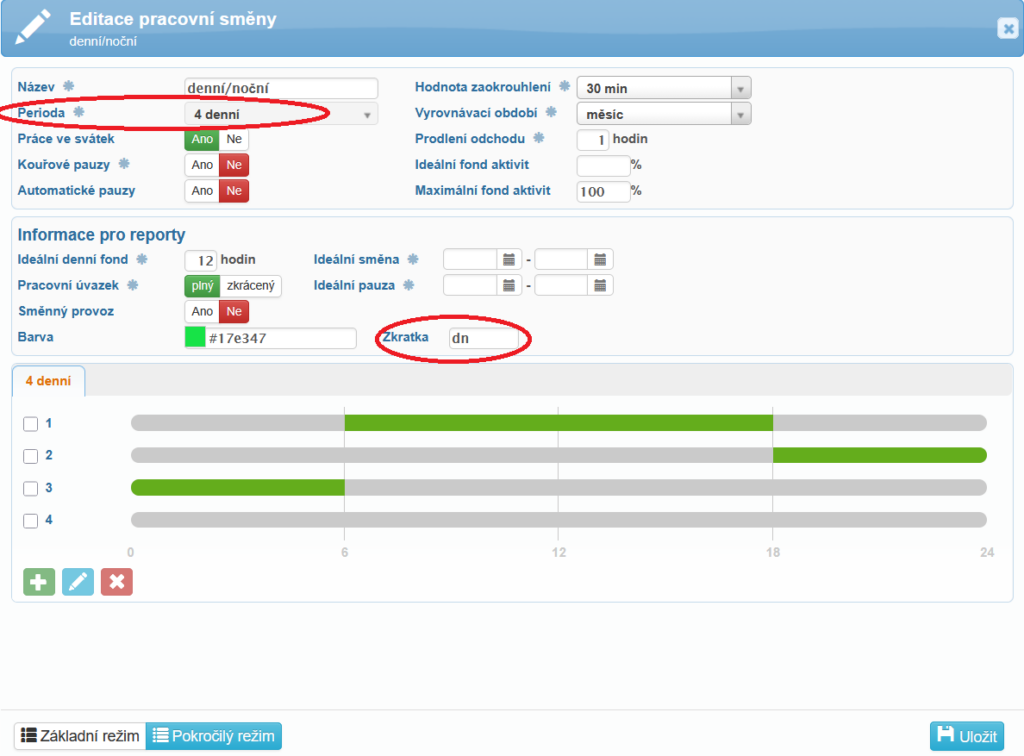Click the green Barva color swatch
This screenshot has width=1024, height=756.
[x=195, y=338]
